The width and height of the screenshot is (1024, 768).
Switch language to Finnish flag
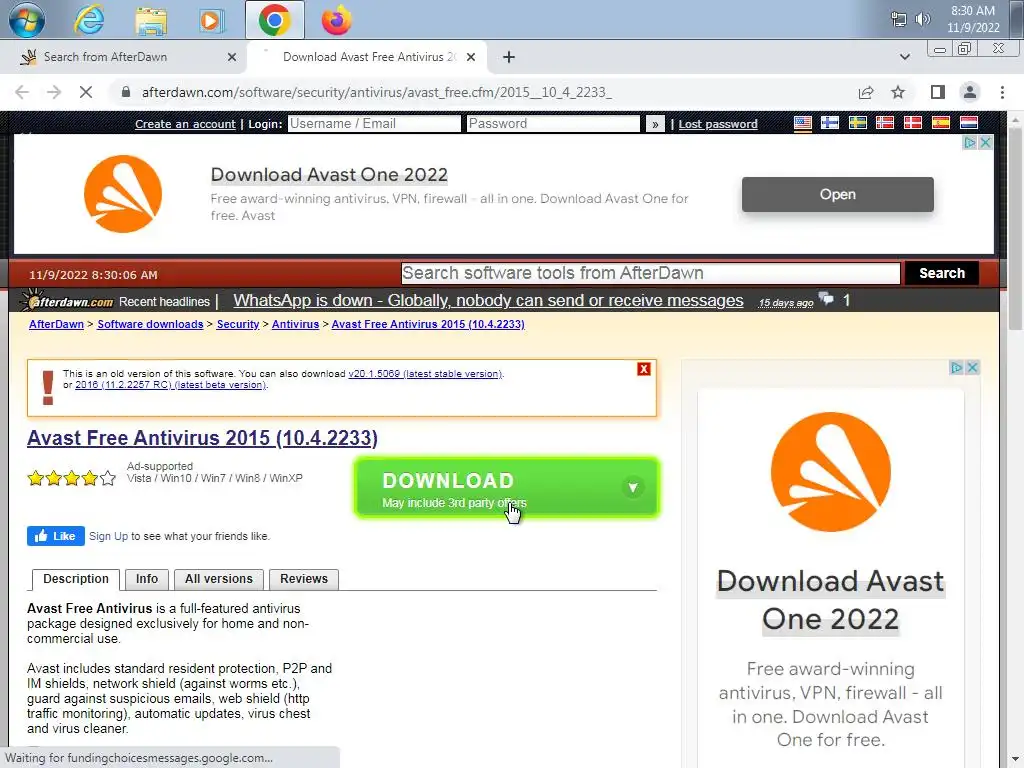(830, 123)
